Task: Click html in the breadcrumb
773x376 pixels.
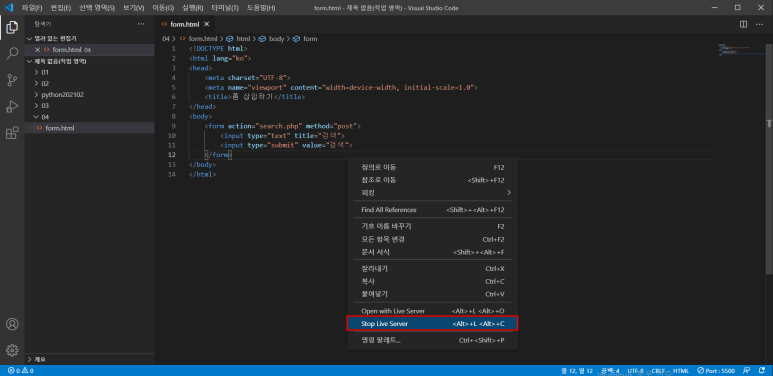Action: click(243, 39)
